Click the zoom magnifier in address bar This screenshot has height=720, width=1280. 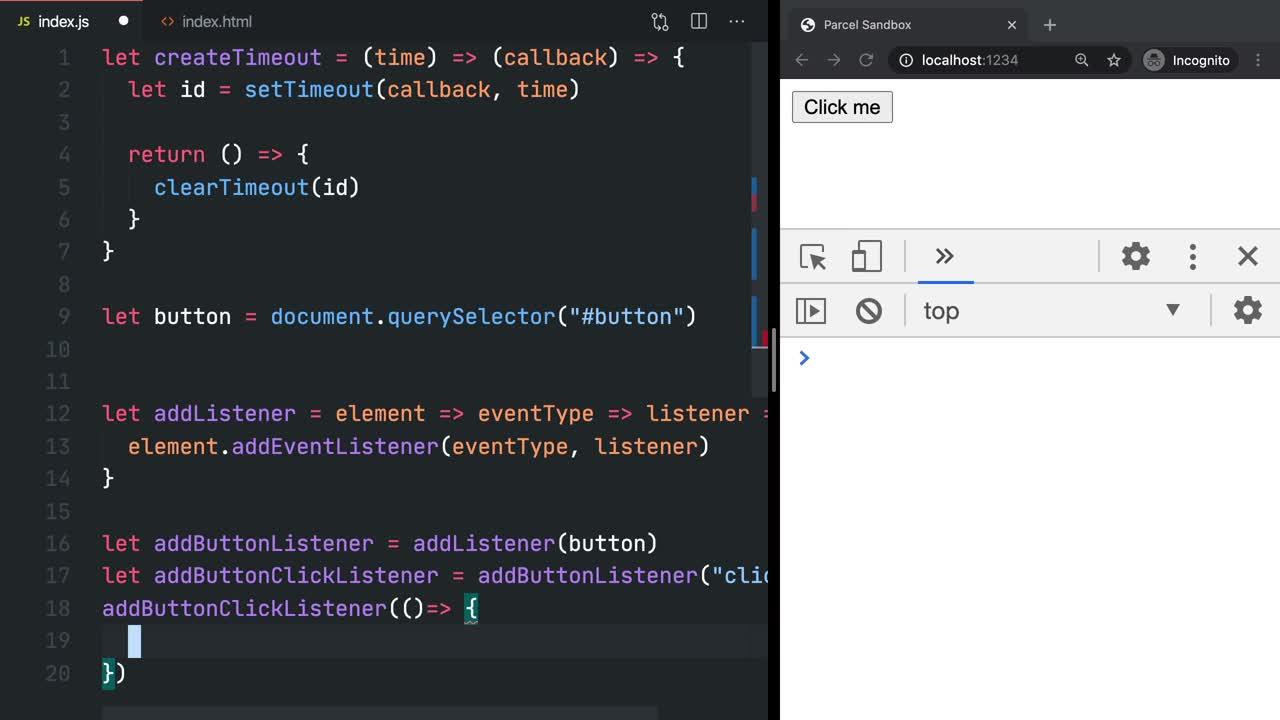pyautogui.click(x=1081, y=60)
